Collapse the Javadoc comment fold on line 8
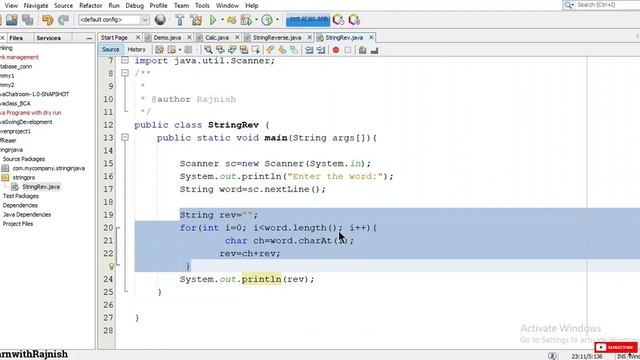Image resolution: width=640 pixels, height=360 pixels. click(x=125, y=73)
